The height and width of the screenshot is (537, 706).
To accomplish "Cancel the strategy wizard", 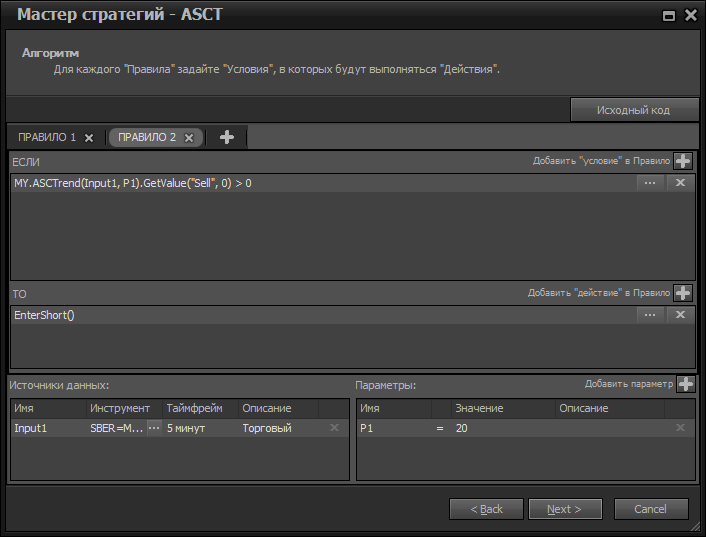I will click(651, 509).
